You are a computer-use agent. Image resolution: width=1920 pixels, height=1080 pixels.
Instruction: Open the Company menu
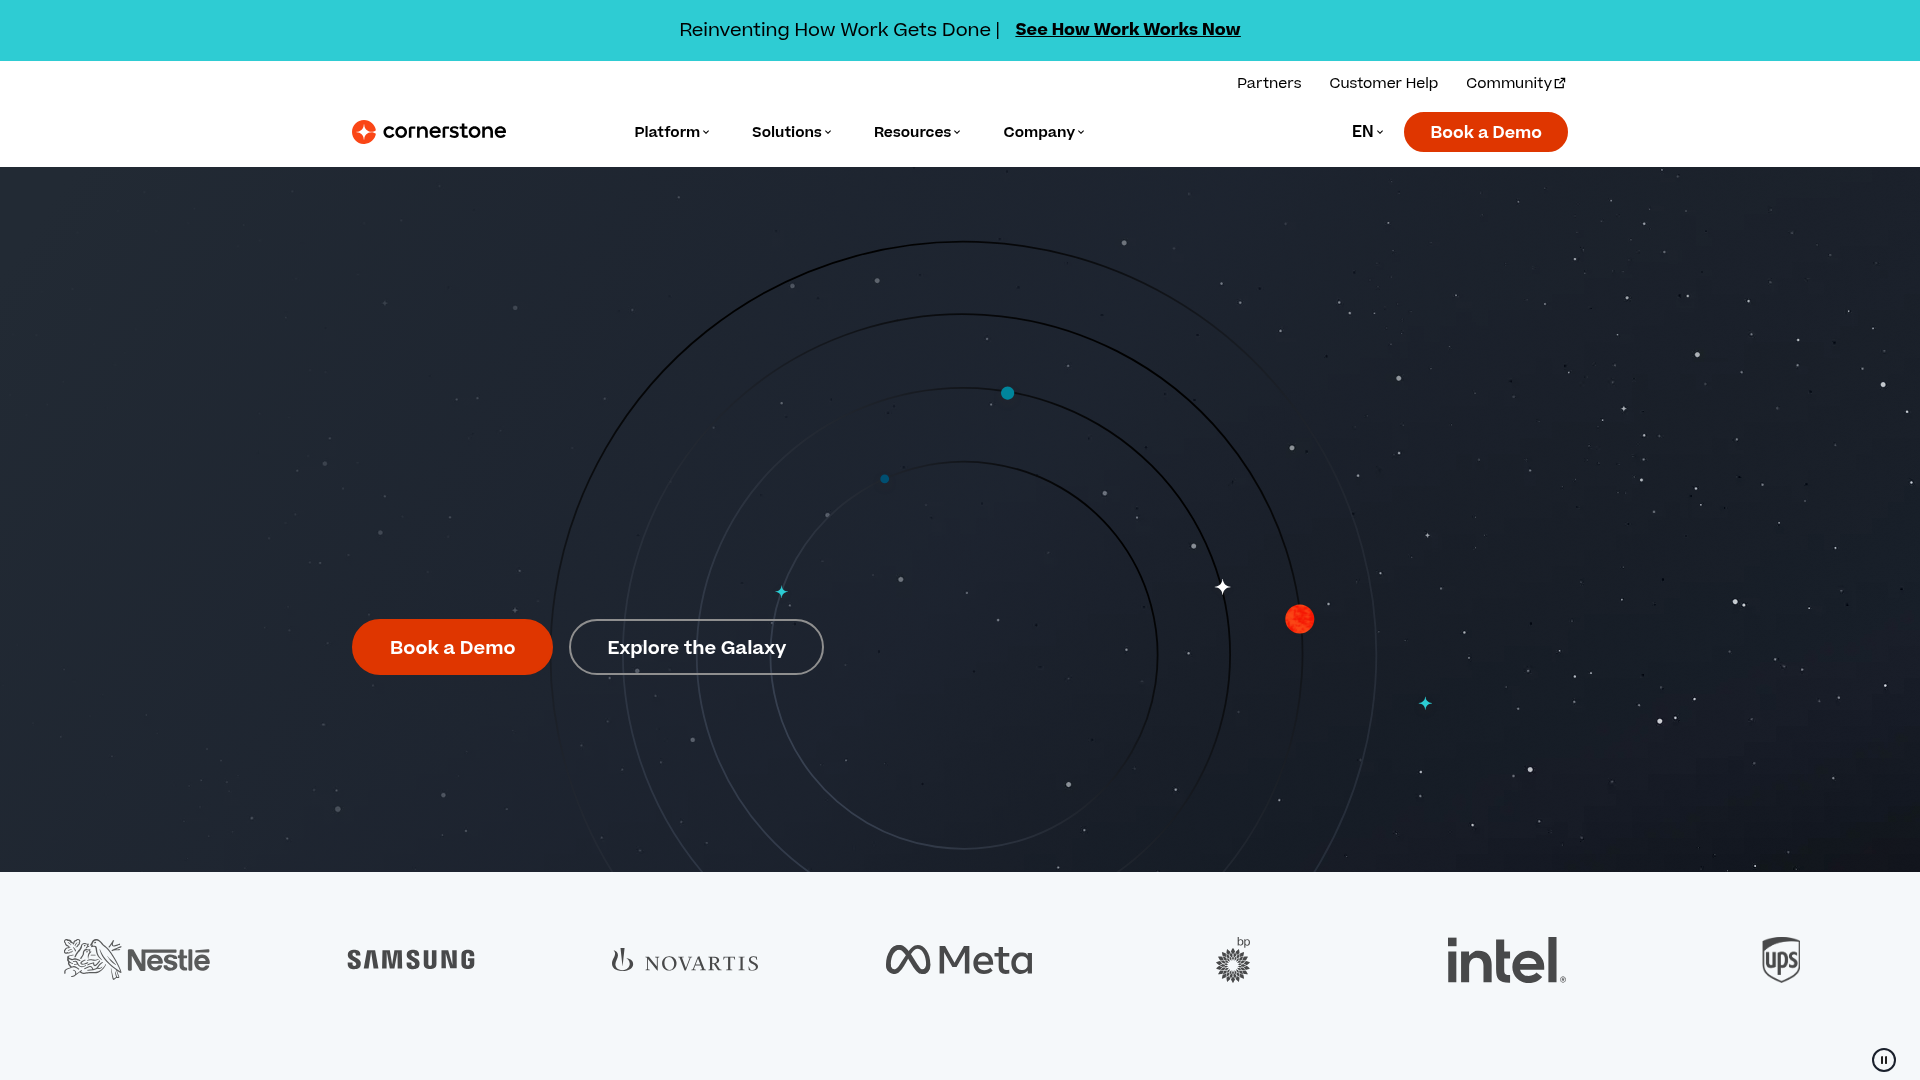tap(1042, 131)
